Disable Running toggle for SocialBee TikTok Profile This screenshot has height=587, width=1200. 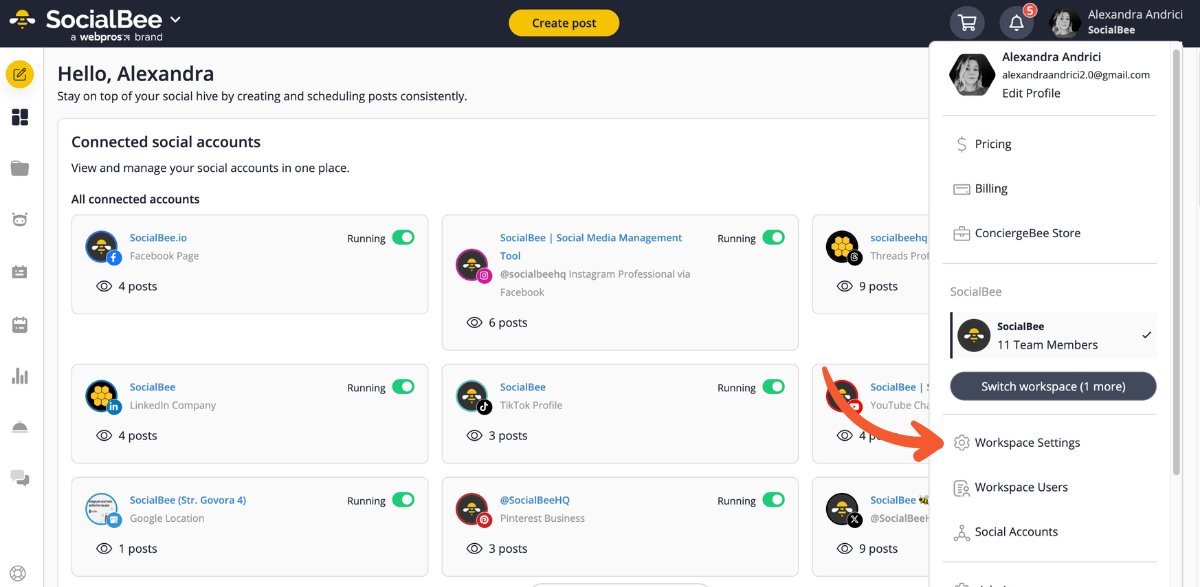click(x=773, y=387)
